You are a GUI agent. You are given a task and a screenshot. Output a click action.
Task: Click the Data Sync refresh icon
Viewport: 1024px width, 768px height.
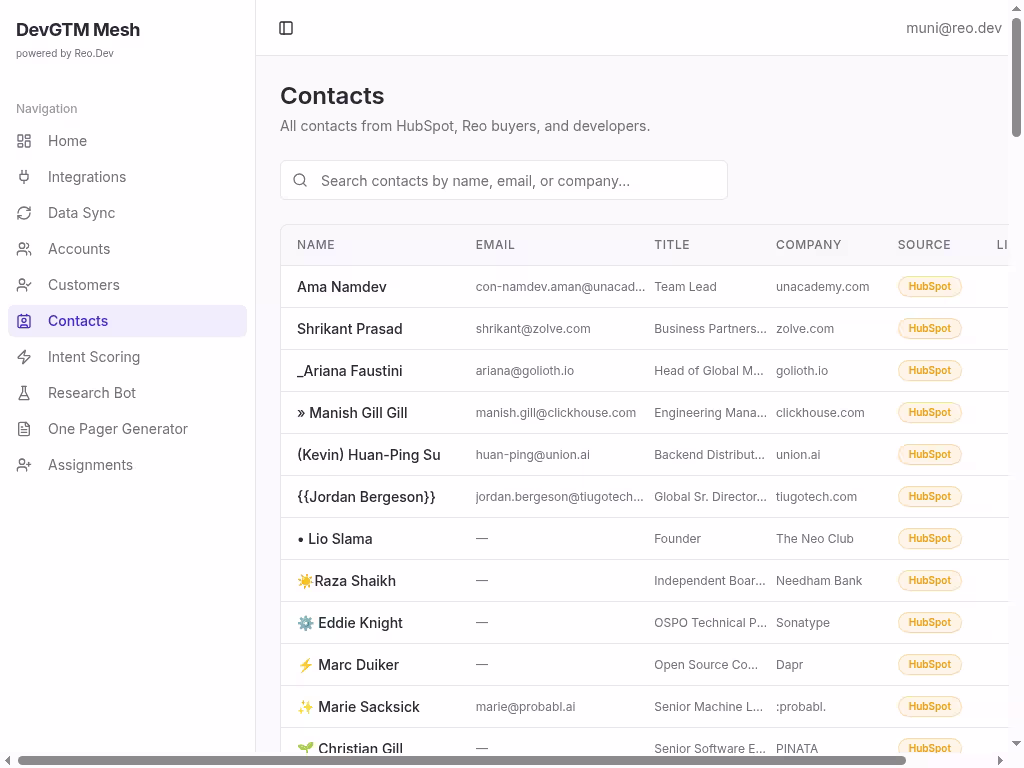[24, 213]
